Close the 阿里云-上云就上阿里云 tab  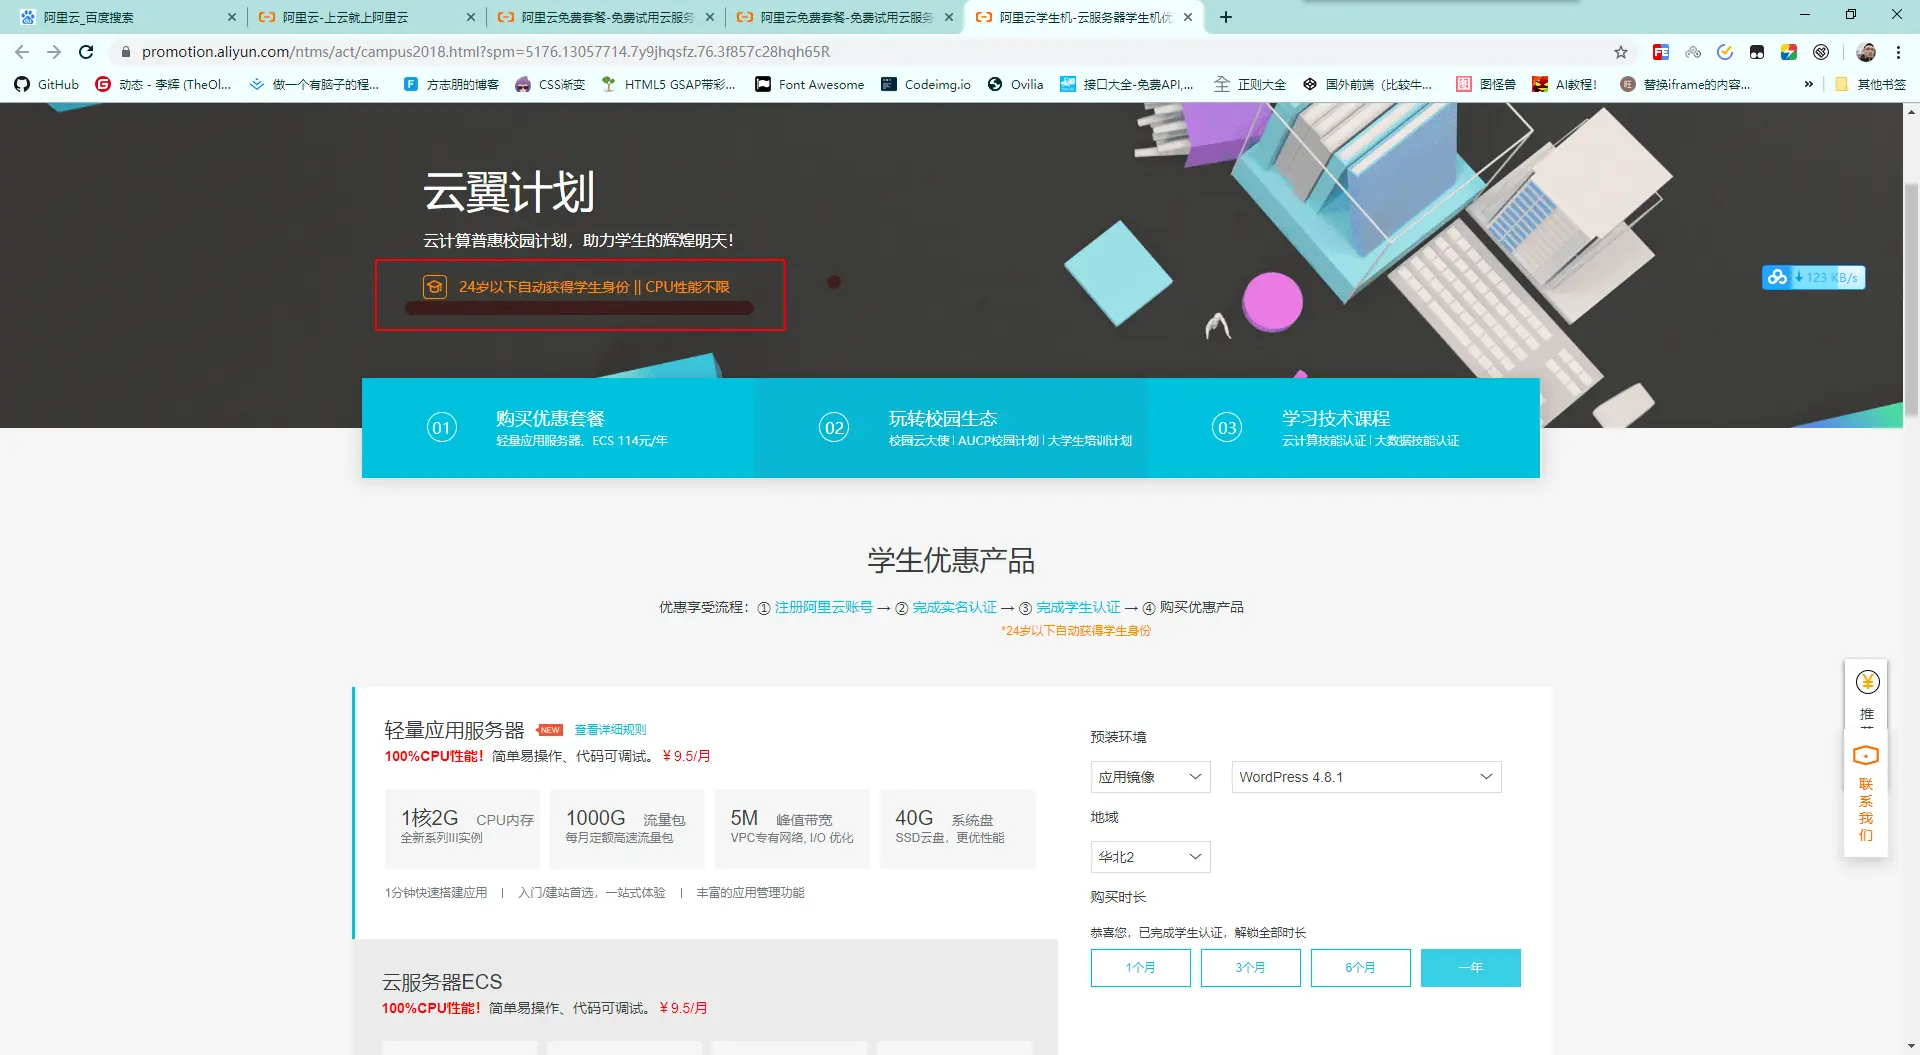(x=471, y=17)
